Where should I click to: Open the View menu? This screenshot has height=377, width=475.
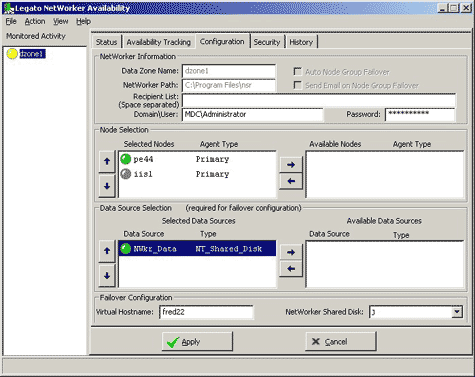(x=61, y=21)
